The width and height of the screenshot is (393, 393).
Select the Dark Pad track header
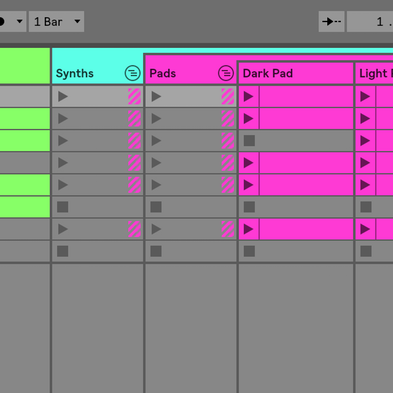(x=296, y=73)
